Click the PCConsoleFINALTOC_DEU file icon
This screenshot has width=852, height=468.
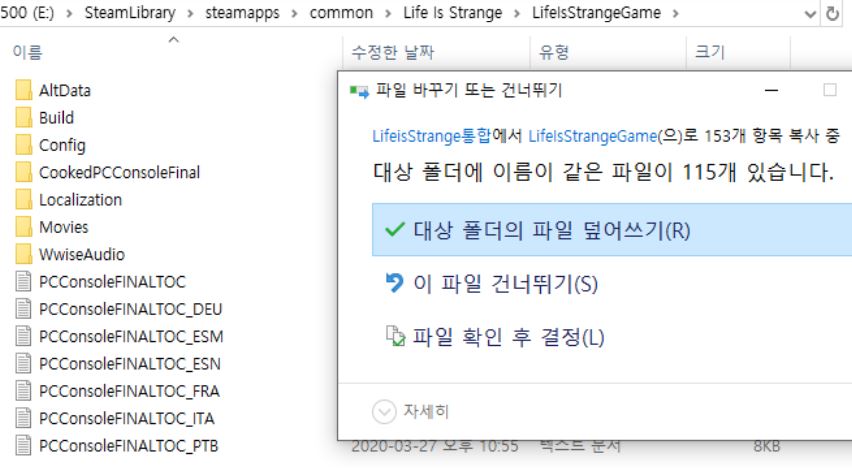23,309
